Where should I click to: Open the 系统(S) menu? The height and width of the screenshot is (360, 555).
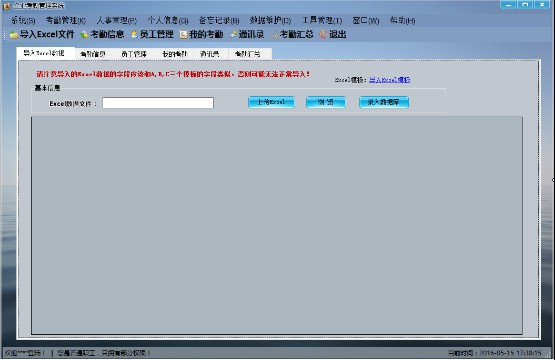[x=23, y=21]
